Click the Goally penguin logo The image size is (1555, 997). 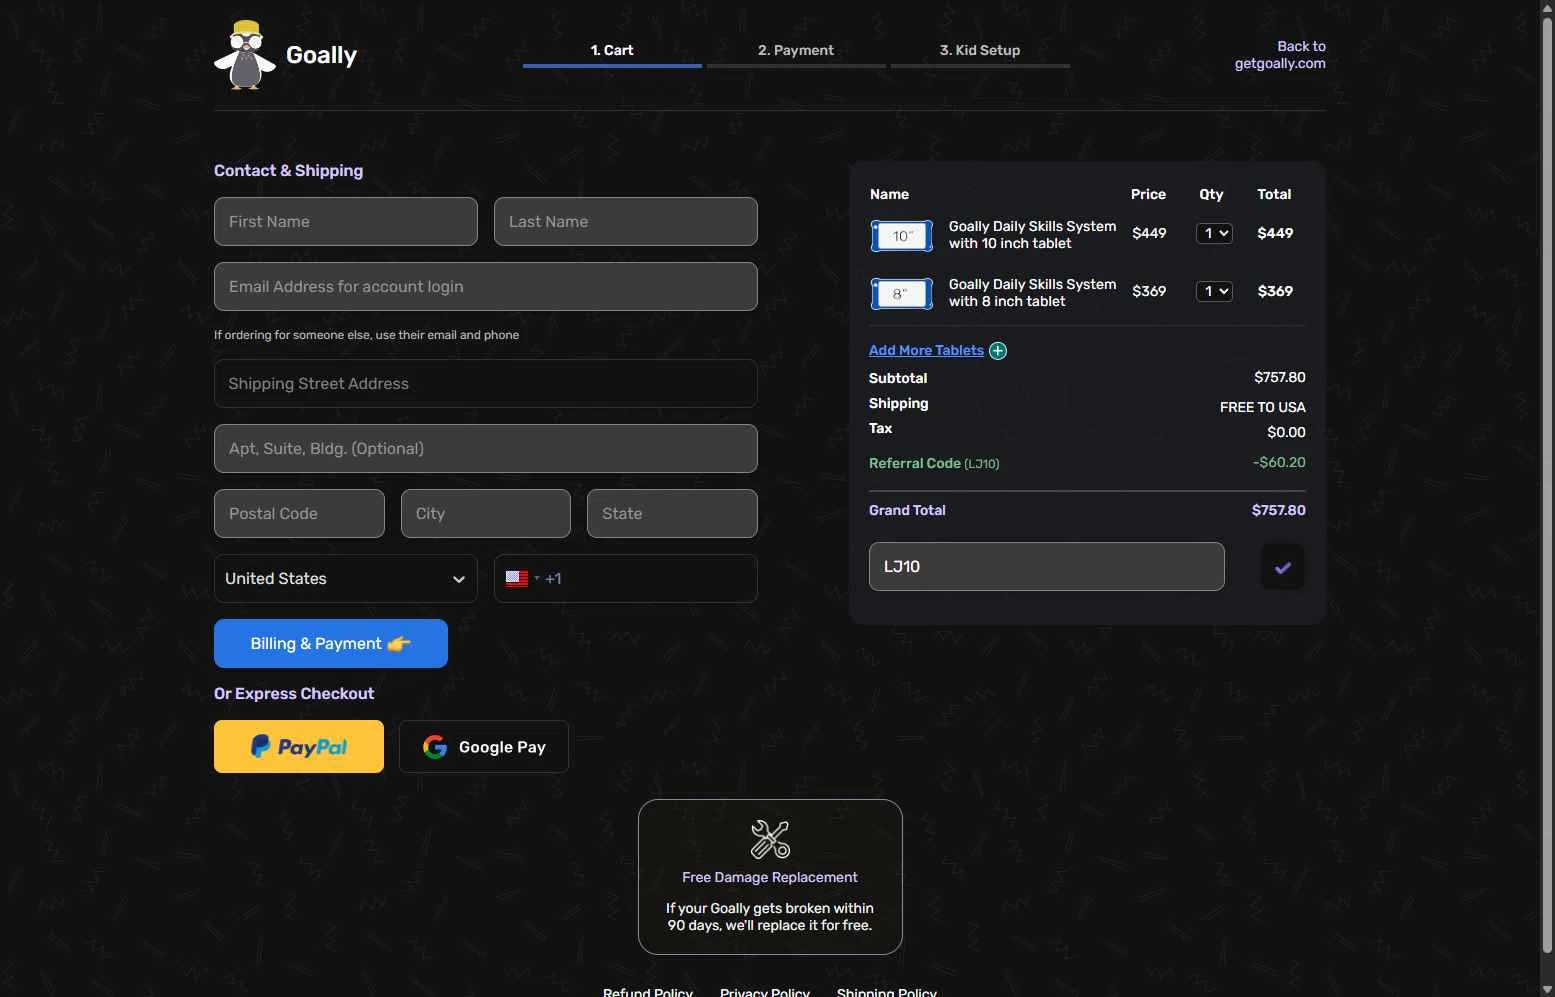(x=245, y=55)
